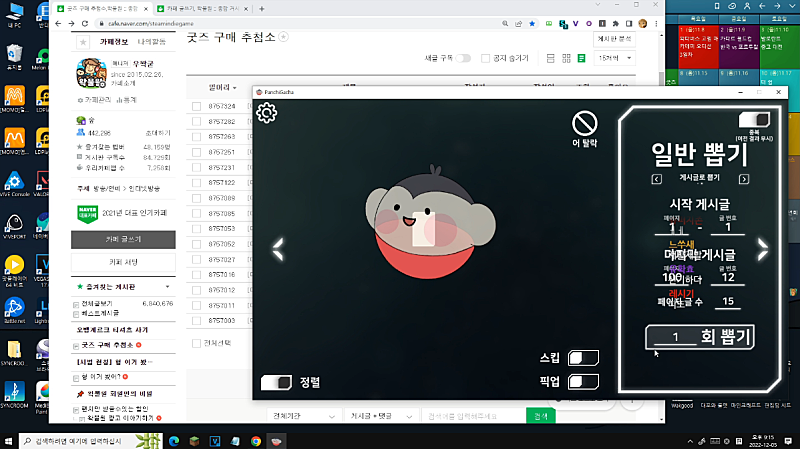Image resolution: width=800 pixels, height=449 pixels.
Task: Switch draw mode with left bracket arrow
Action: pos(657,179)
